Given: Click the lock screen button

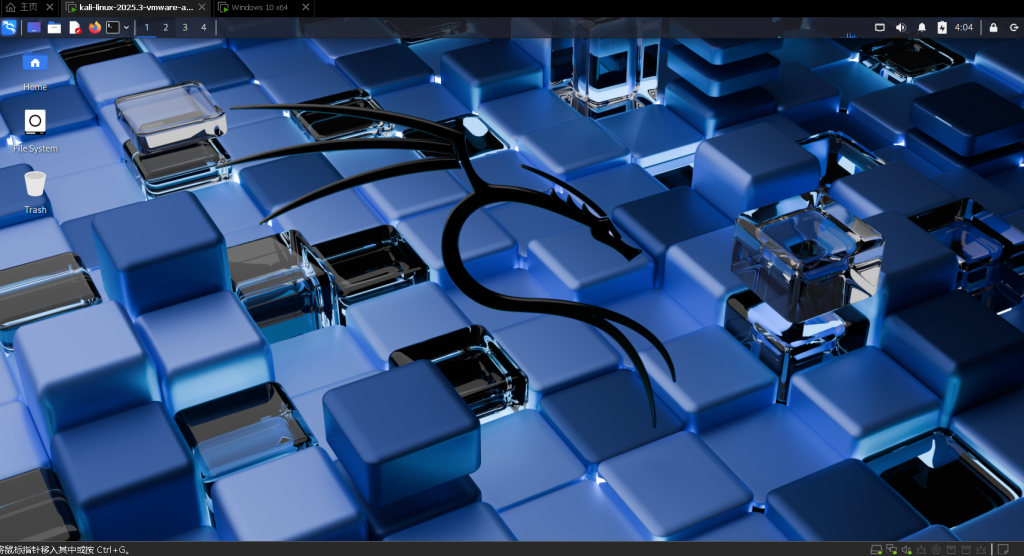Looking at the screenshot, I should [x=993, y=27].
